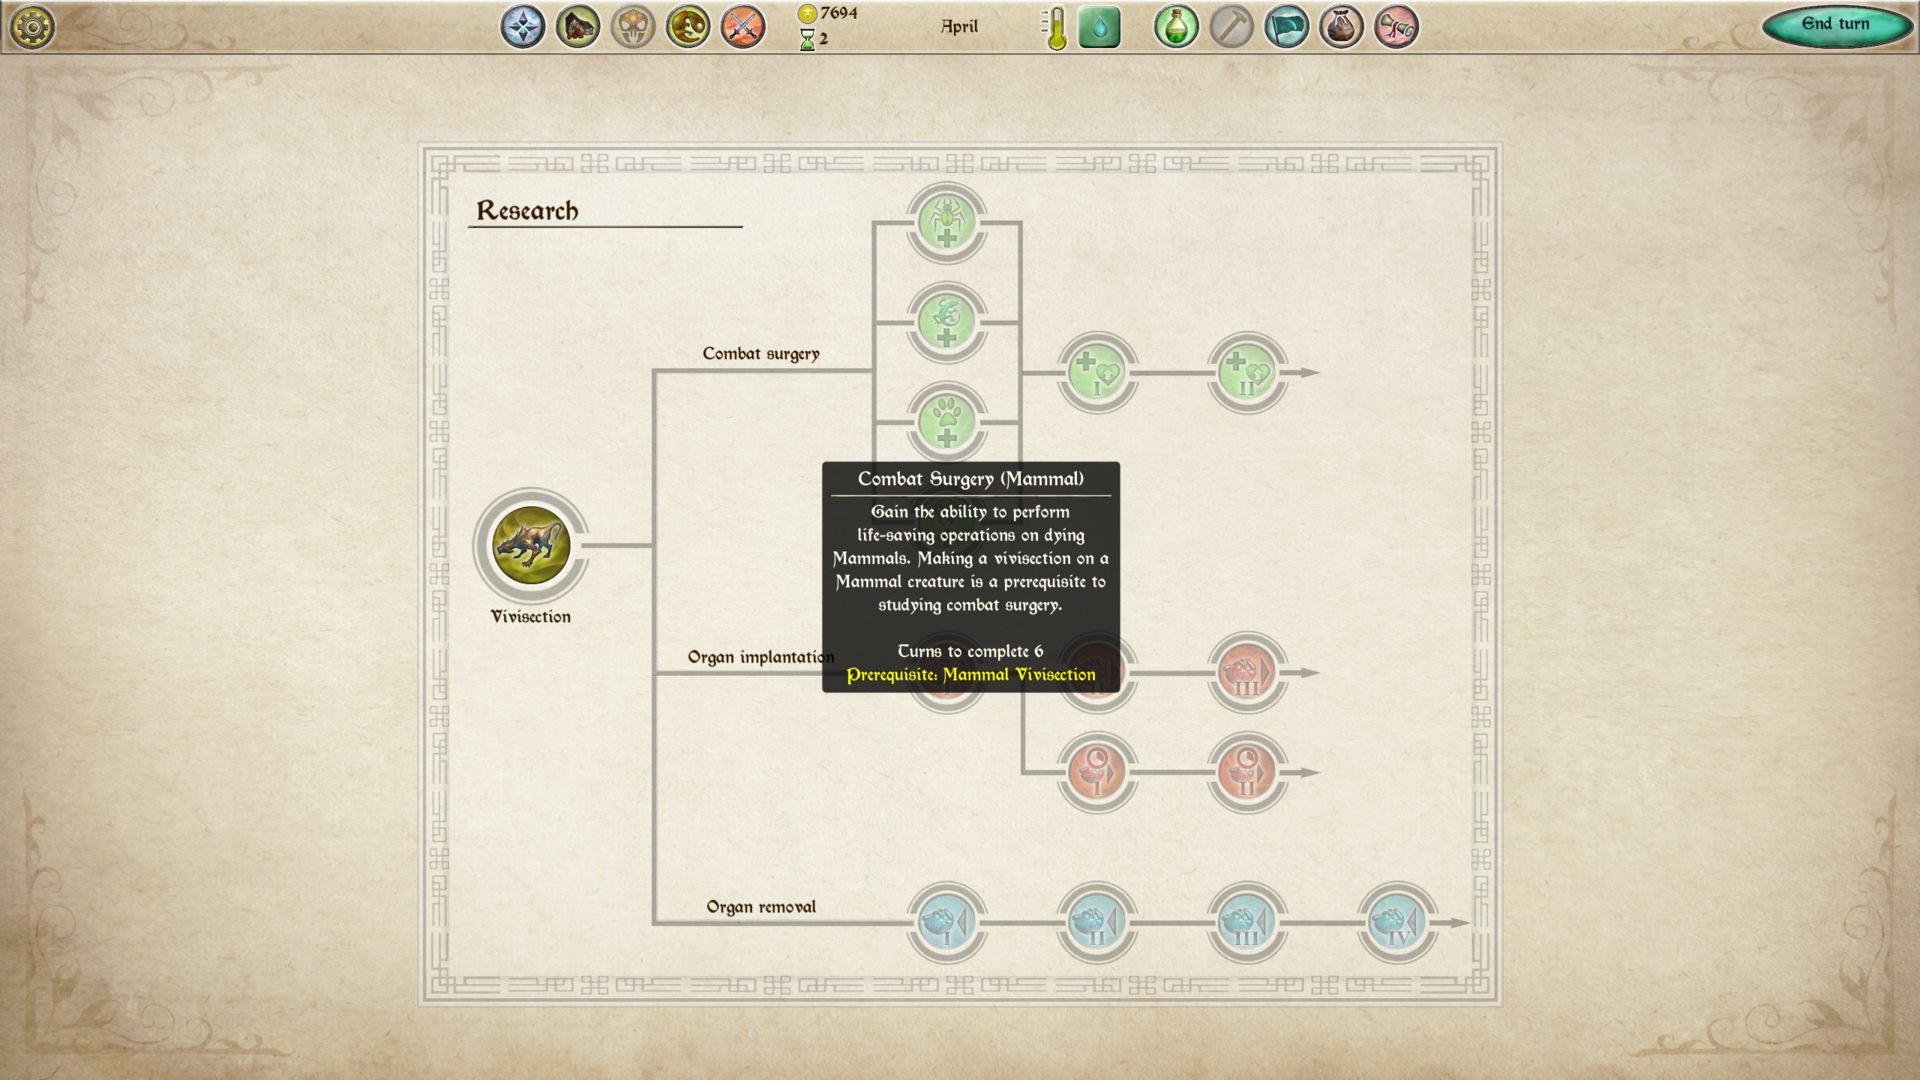Viewport: 1920px width, 1080px height.
Task: Select the lizard combat surgery node
Action: click(x=947, y=322)
